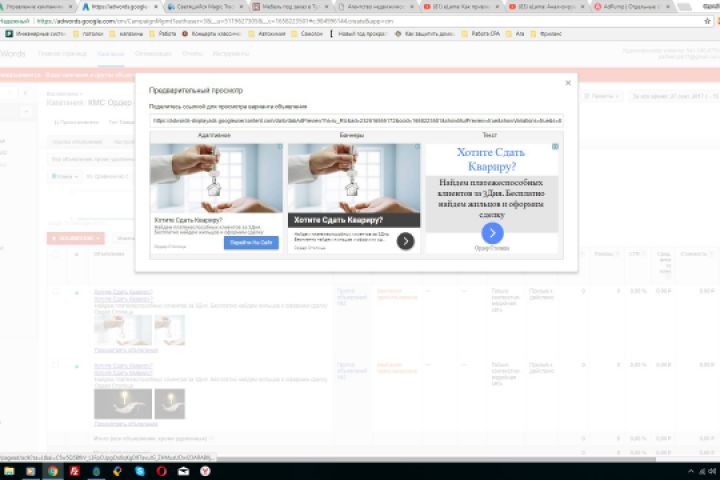Switch to the AdPump browser tab
Screen dimensions: 720x480
coord(632,7)
